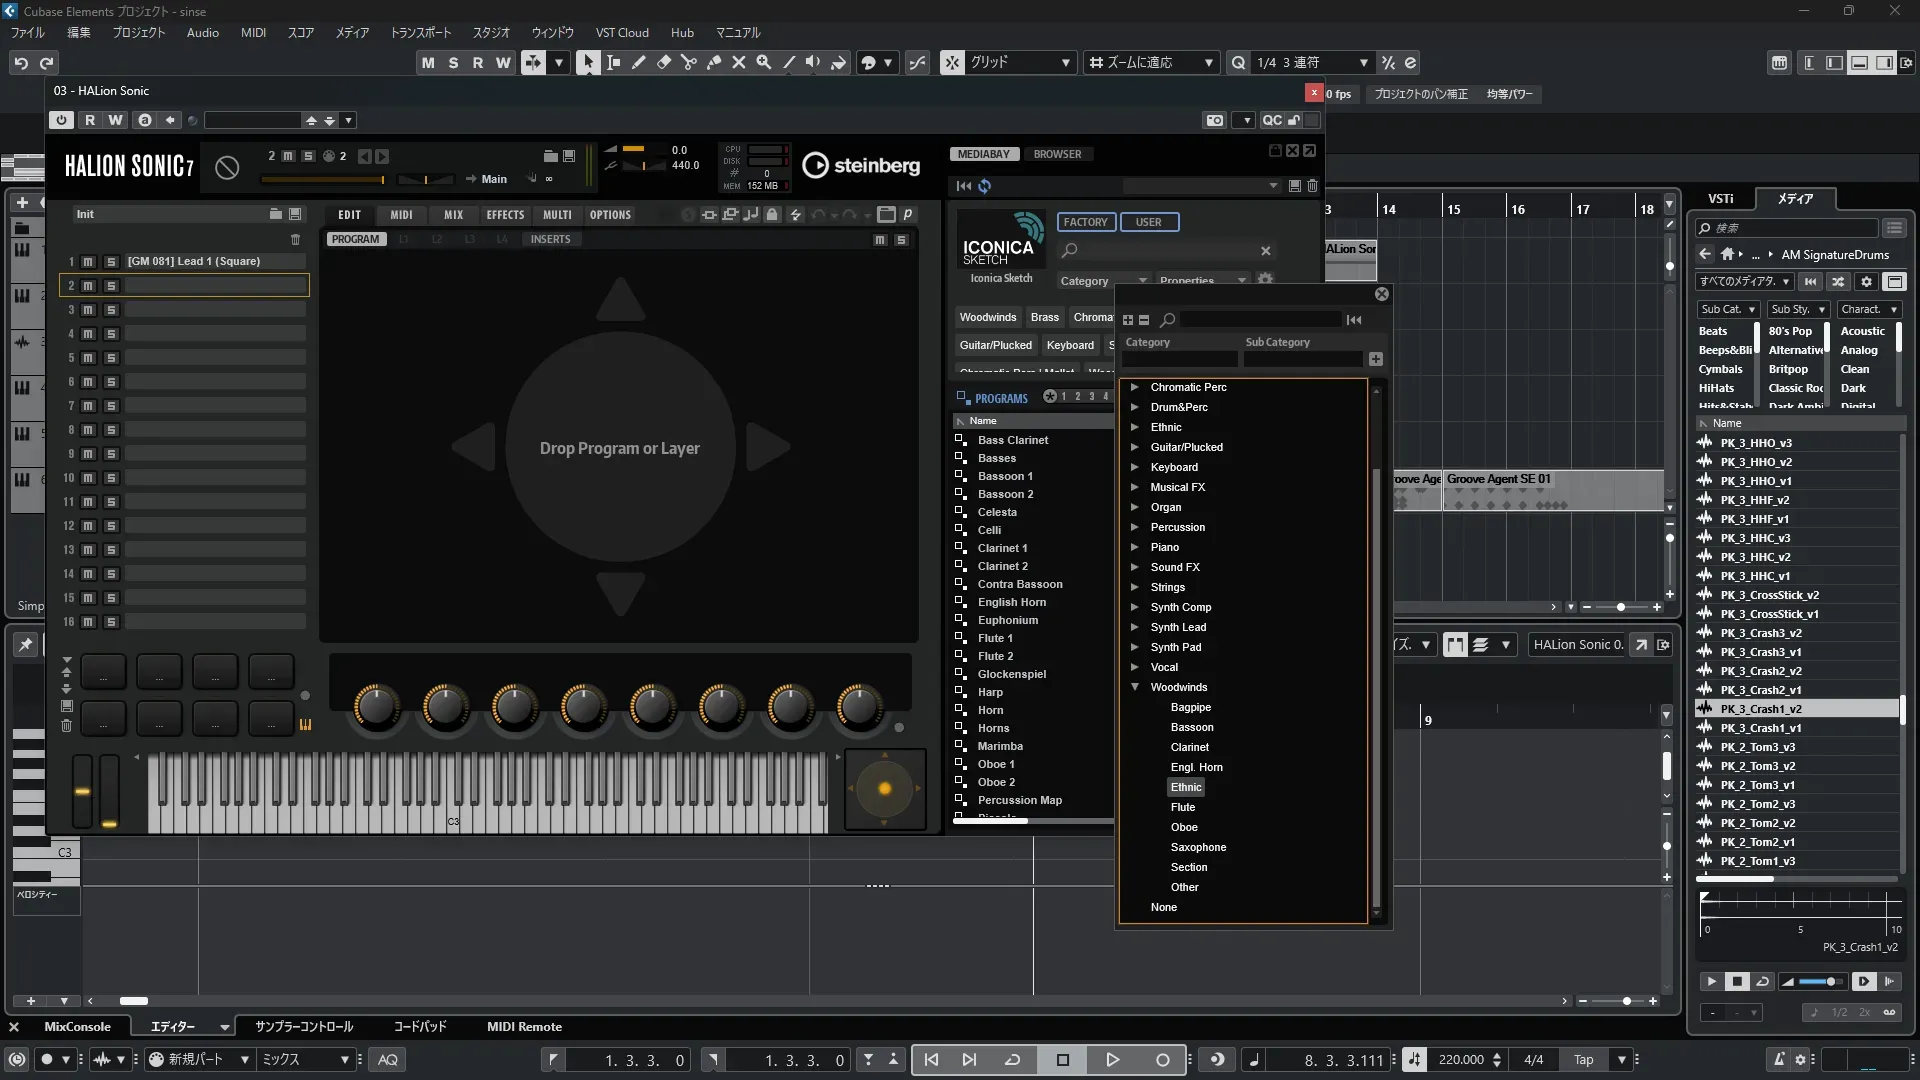Select the Glue tool in toolbar

point(714,62)
